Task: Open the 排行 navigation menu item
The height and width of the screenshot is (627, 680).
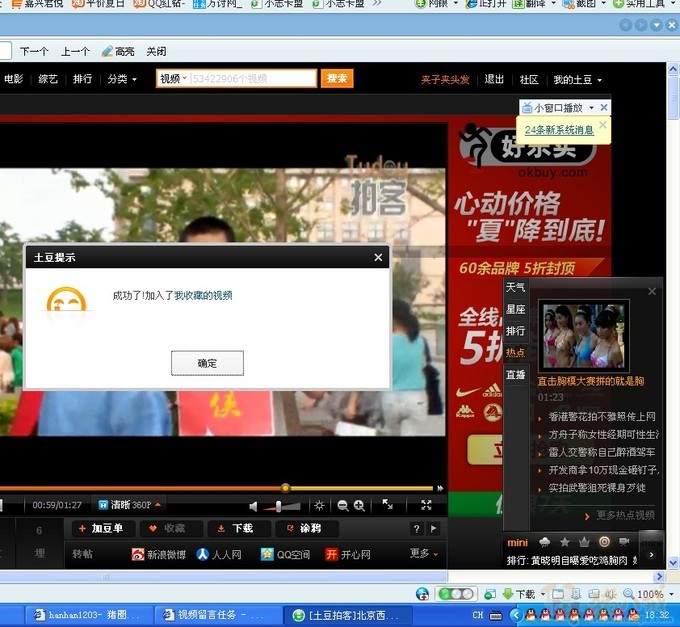Action: (x=82, y=79)
